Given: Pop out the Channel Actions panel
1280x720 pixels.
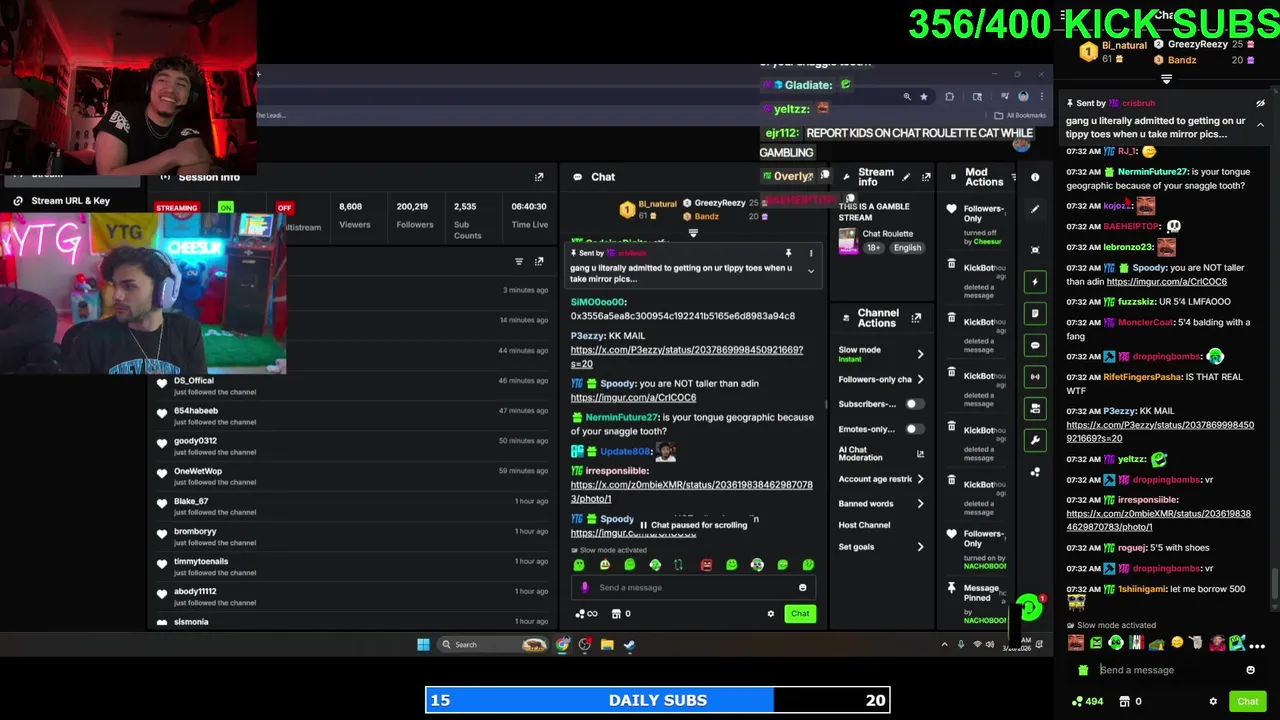Looking at the screenshot, I should coord(916,318).
